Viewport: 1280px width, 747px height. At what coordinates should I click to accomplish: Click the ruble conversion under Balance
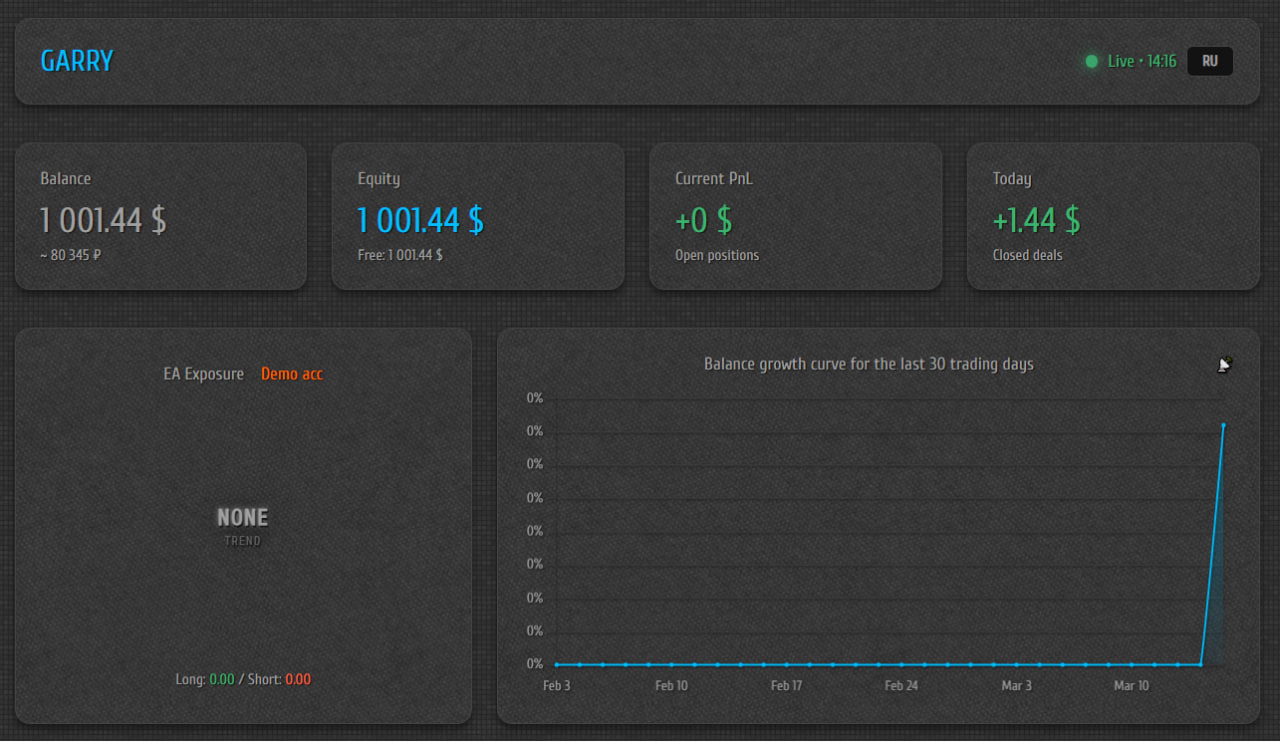tap(70, 255)
